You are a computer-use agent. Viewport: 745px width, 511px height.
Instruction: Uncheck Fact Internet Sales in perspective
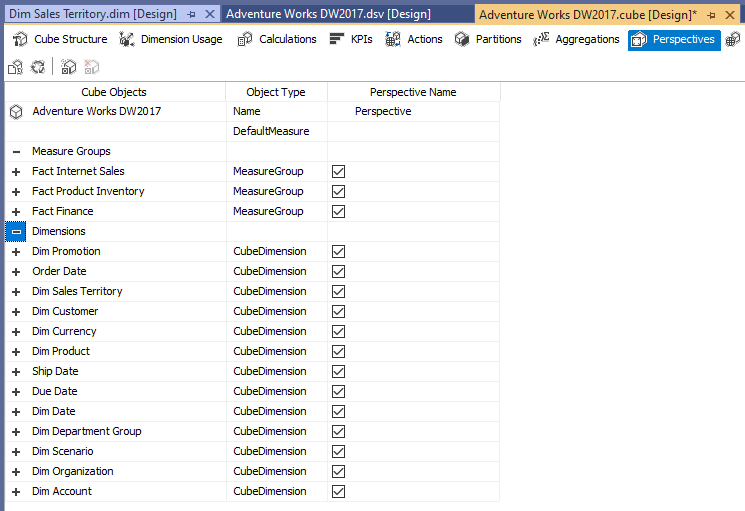[x=338, y=171]
